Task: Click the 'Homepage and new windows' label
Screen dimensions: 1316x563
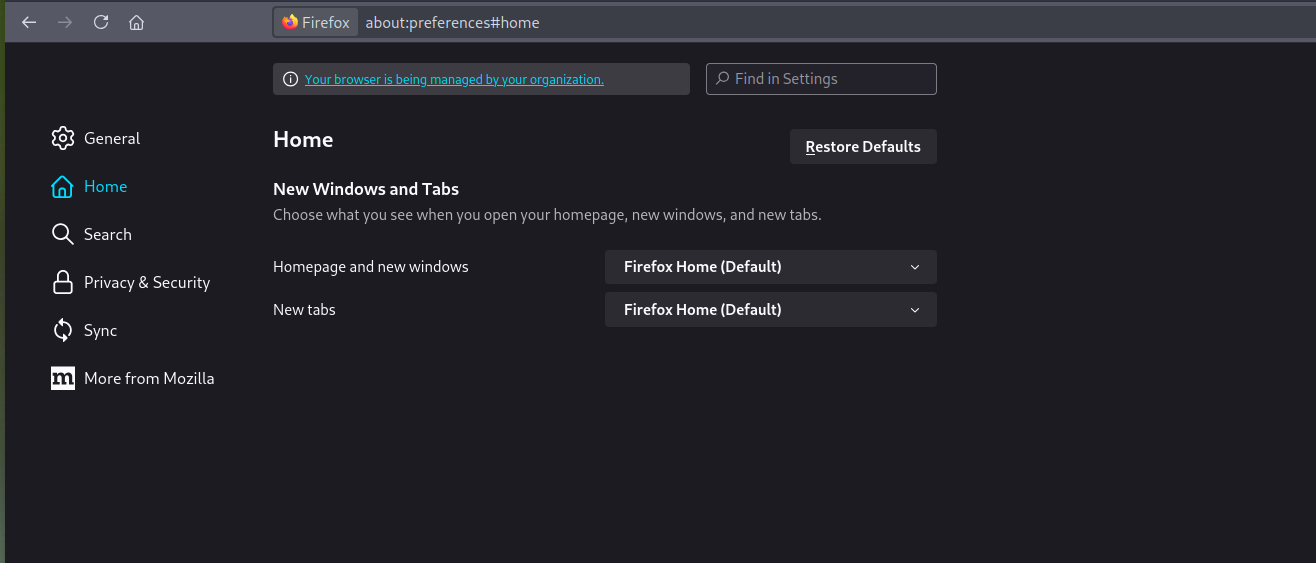Action: [371, 267]
